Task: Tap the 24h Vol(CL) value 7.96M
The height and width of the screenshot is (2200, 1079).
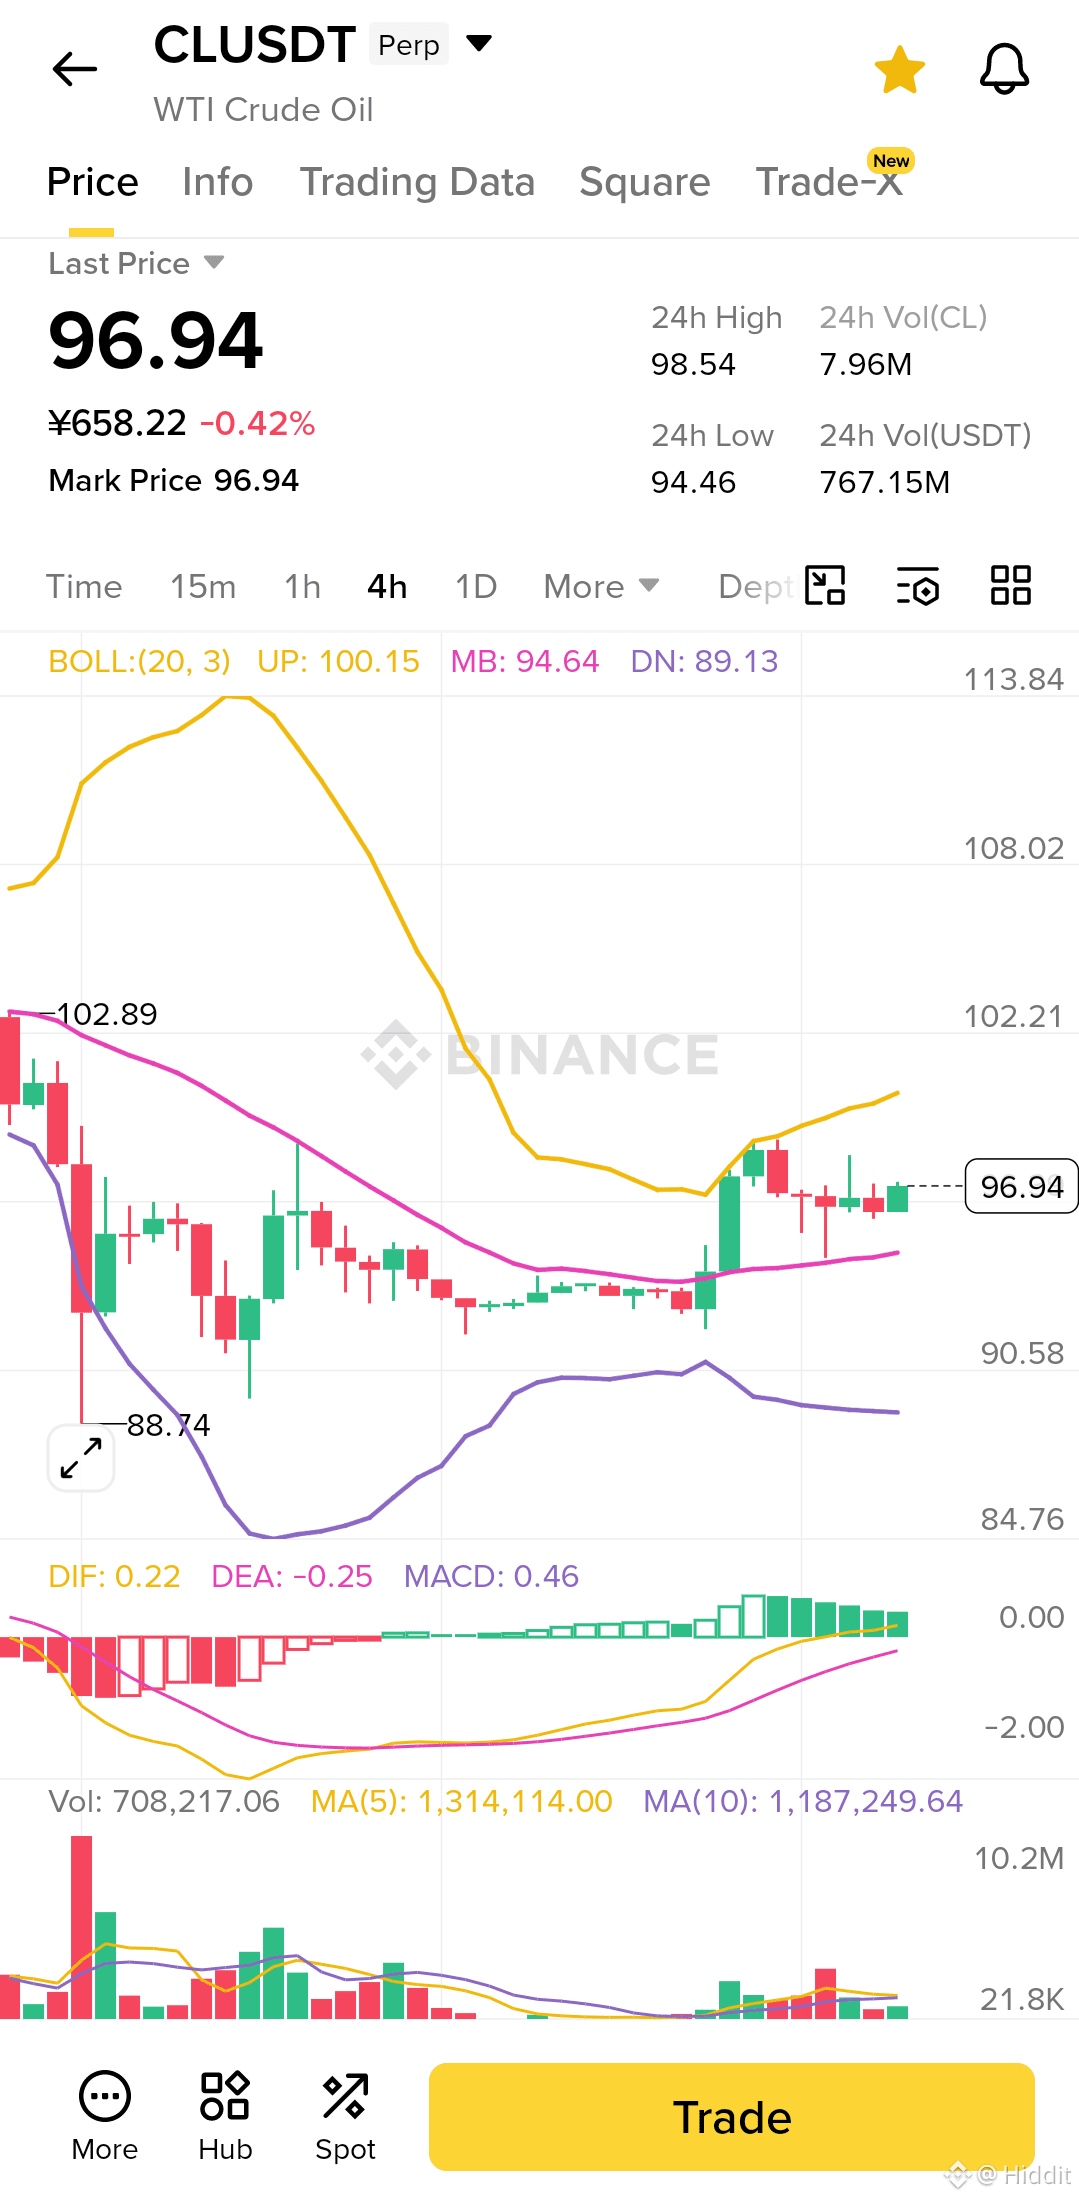Action: coord(865,364)
